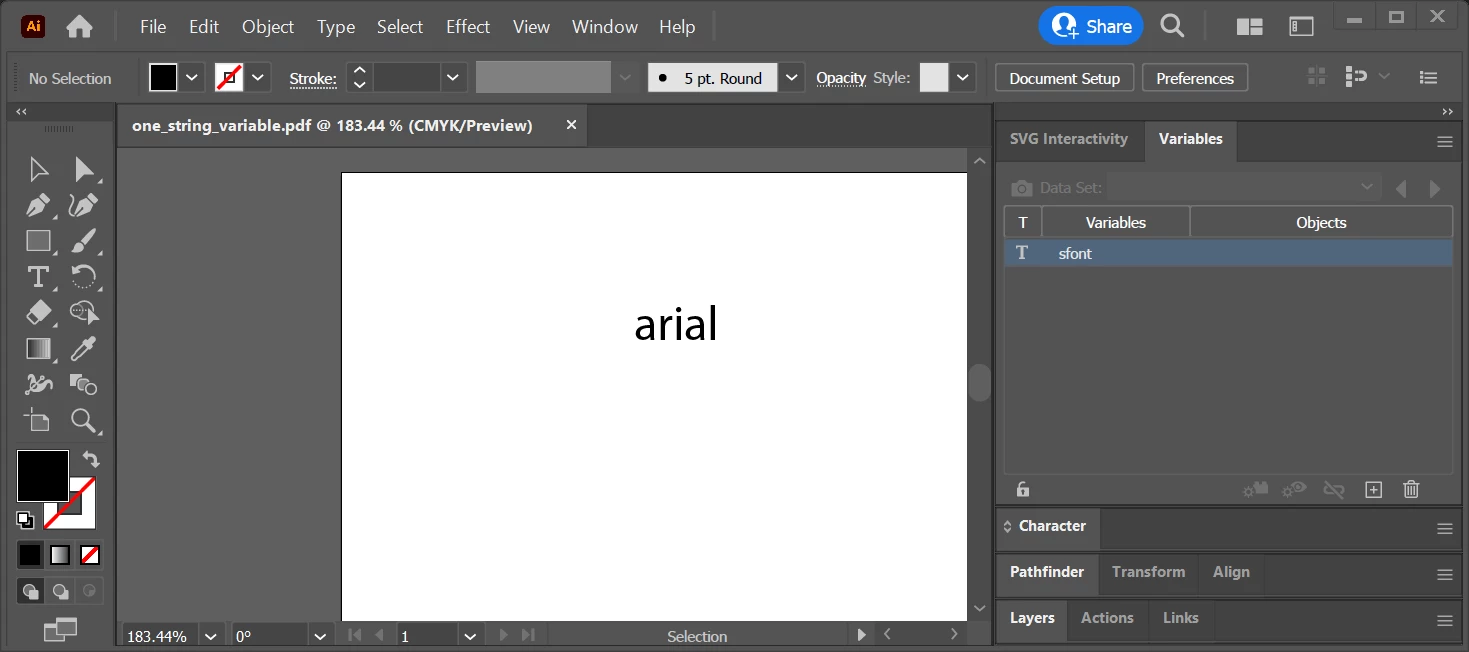Image resolution: width=1469 pixels, height=652 pixels.
Task: Apply Gradient fill mode
Action: tap(60, 554)
